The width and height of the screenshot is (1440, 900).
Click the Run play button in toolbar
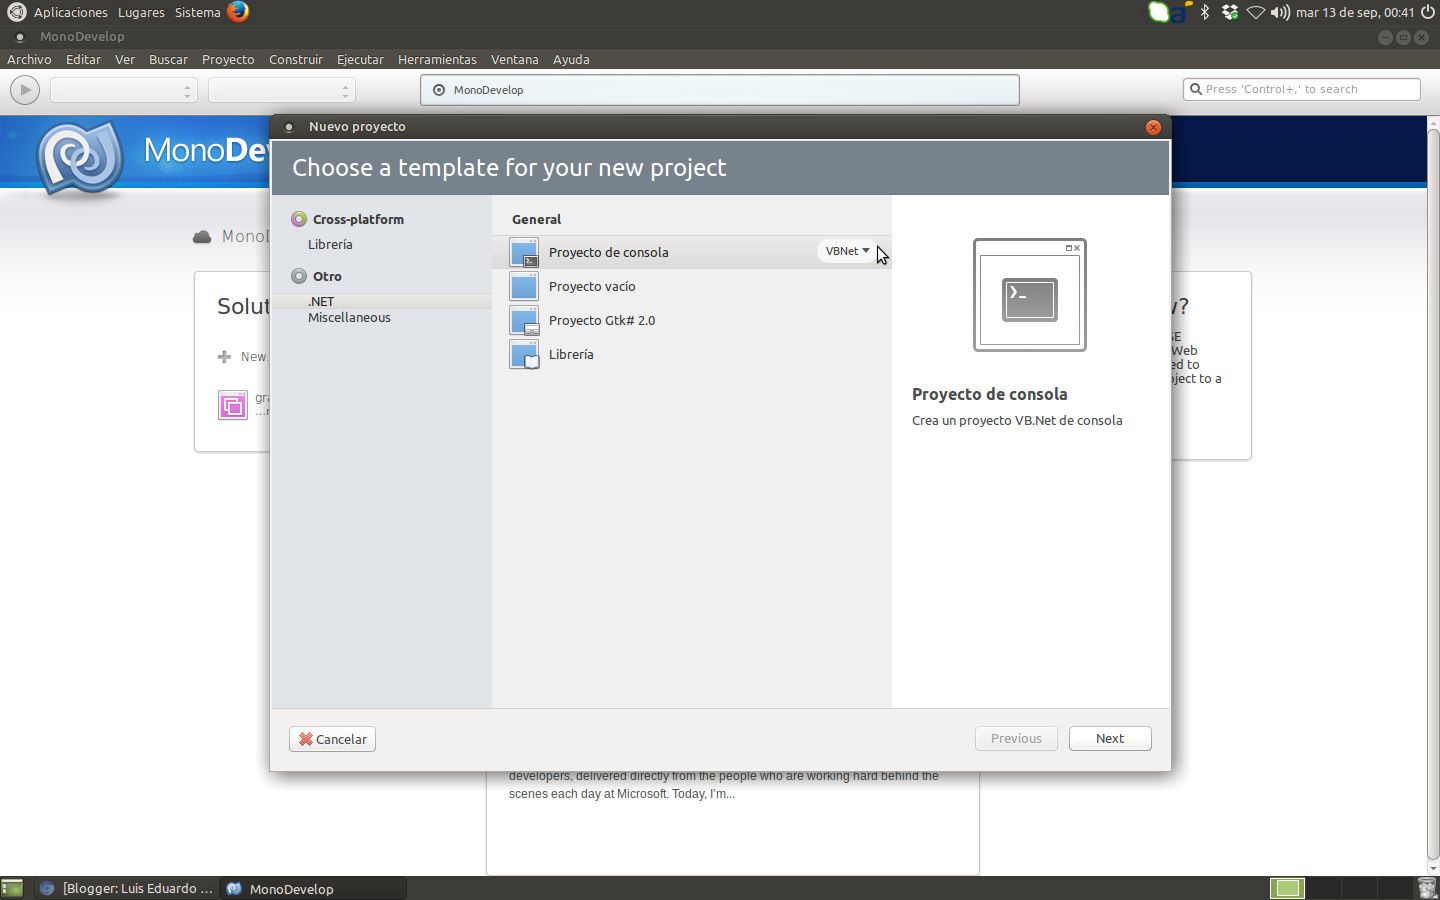pyautogui.click(x=25, y=90)
